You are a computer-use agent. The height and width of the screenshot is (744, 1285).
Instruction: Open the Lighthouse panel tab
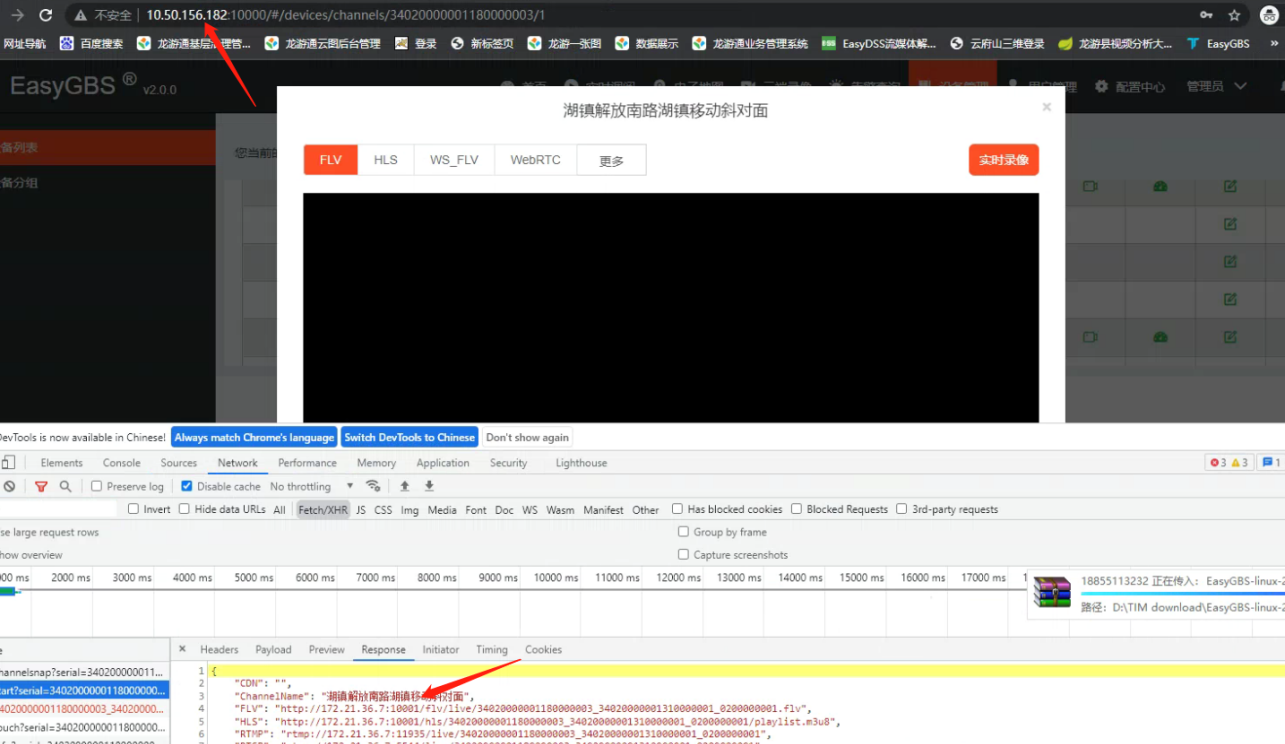click(581, 463)
